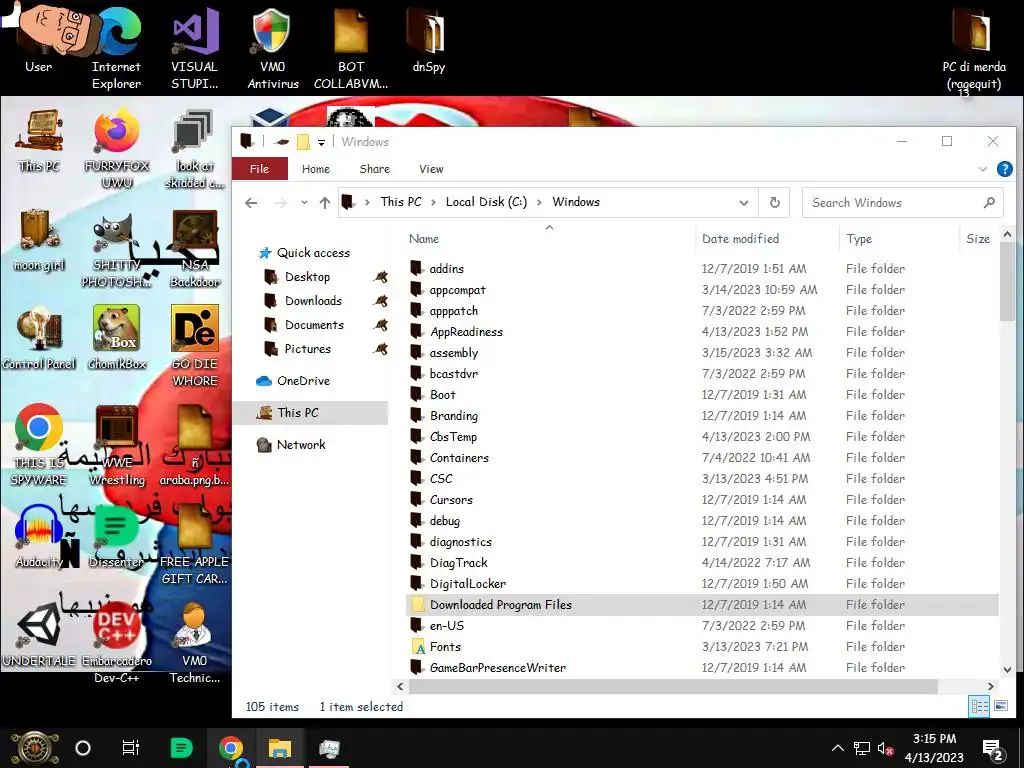Open the VISUAL STUPI... desktop shortcut
This screenshot has width=1024, height=768.
(x=195, y=47)
